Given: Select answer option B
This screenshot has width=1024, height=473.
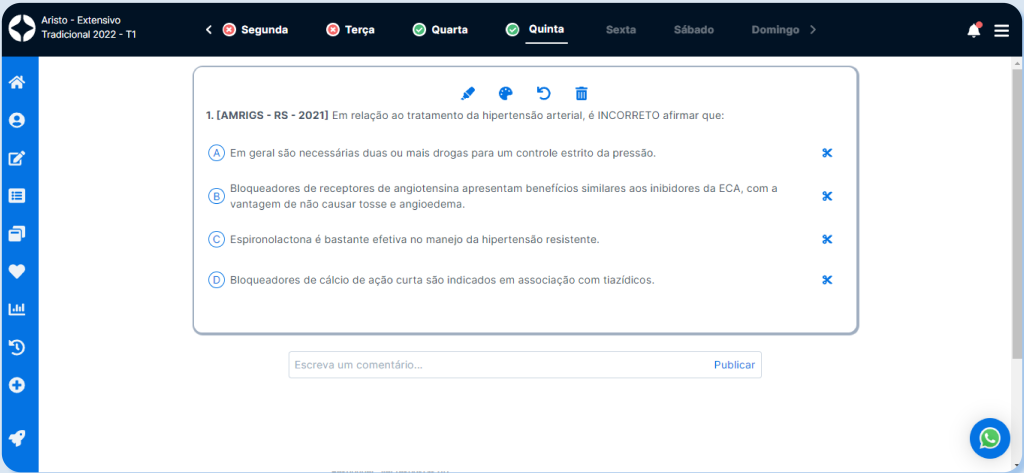Looking at the screenshot, I should coord(216,196).
